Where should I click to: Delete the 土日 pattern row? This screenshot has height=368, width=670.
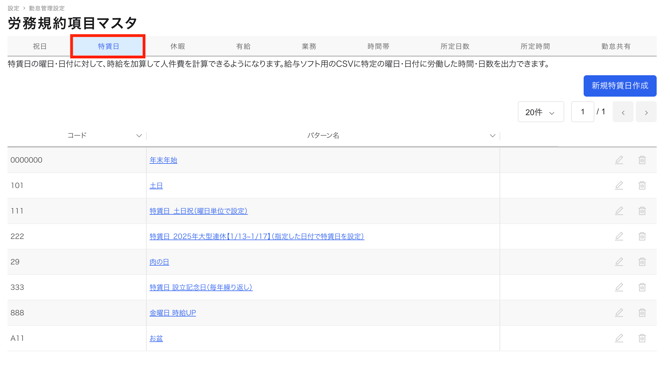(x=642, y=185)
